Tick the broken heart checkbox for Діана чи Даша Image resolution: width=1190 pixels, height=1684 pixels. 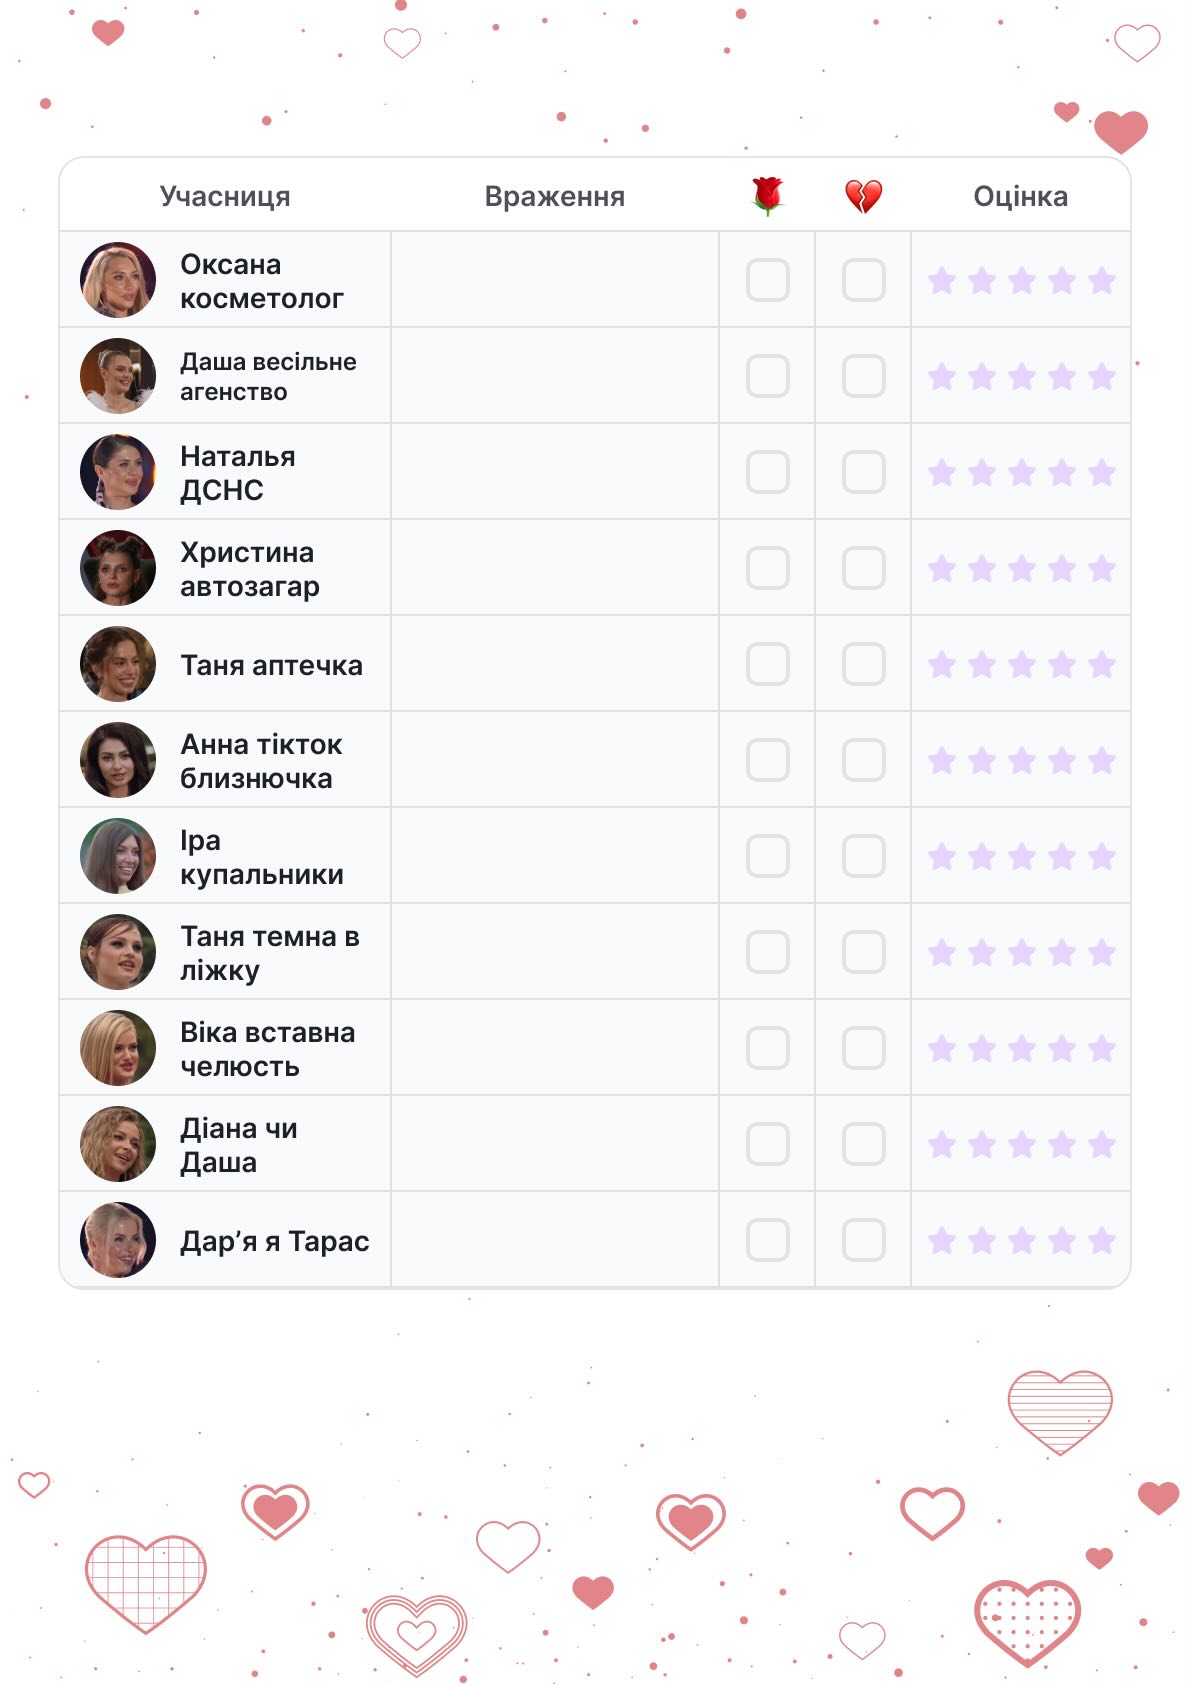tap(863, 1144)
